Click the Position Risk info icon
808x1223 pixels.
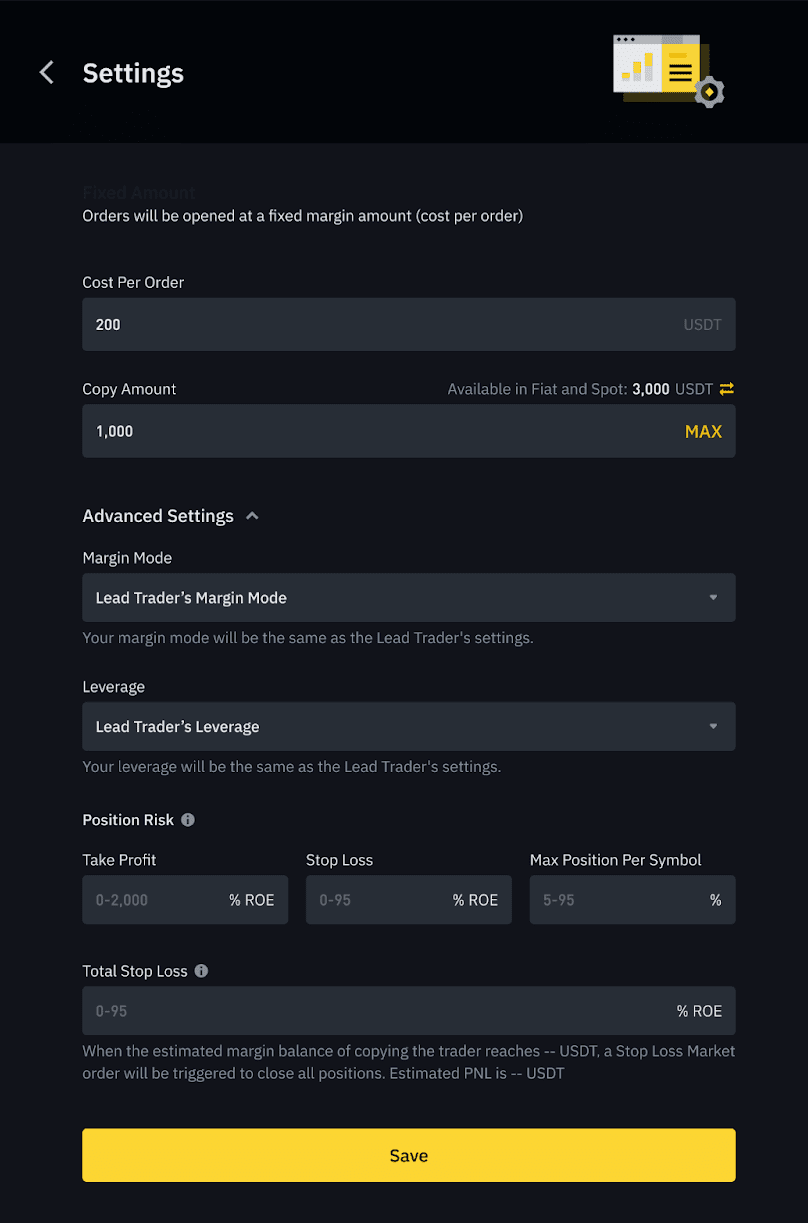coord(188,820)
